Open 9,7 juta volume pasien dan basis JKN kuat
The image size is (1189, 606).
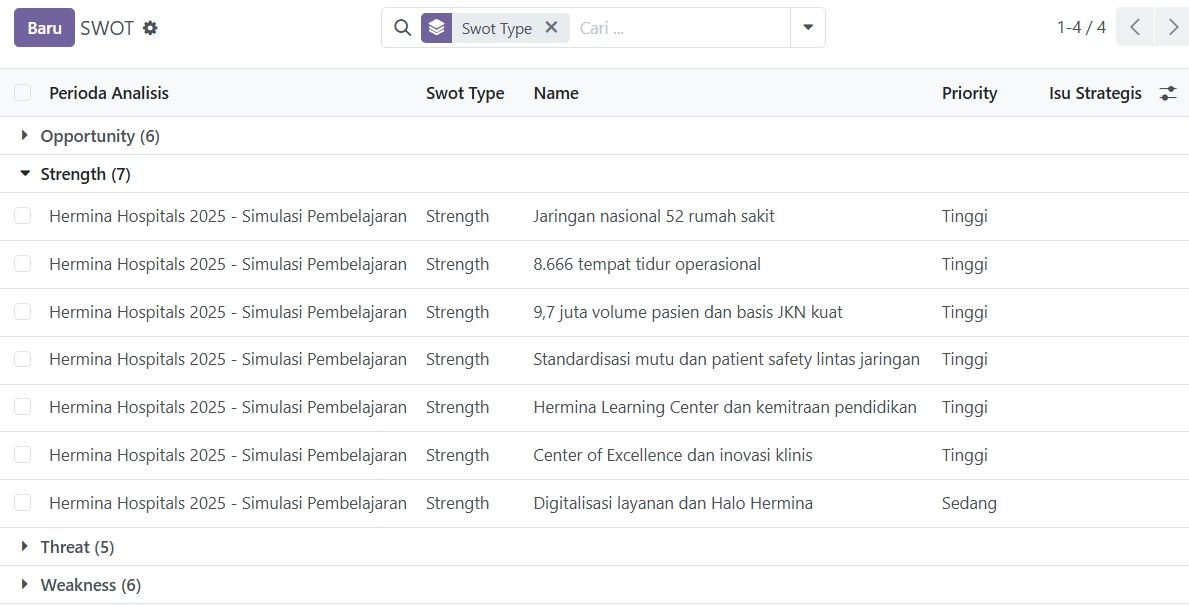(688, 312)
